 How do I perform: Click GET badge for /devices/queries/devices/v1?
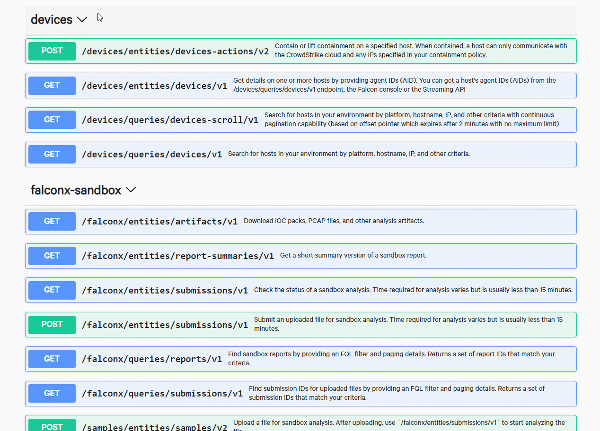click(x=52, y=154)
